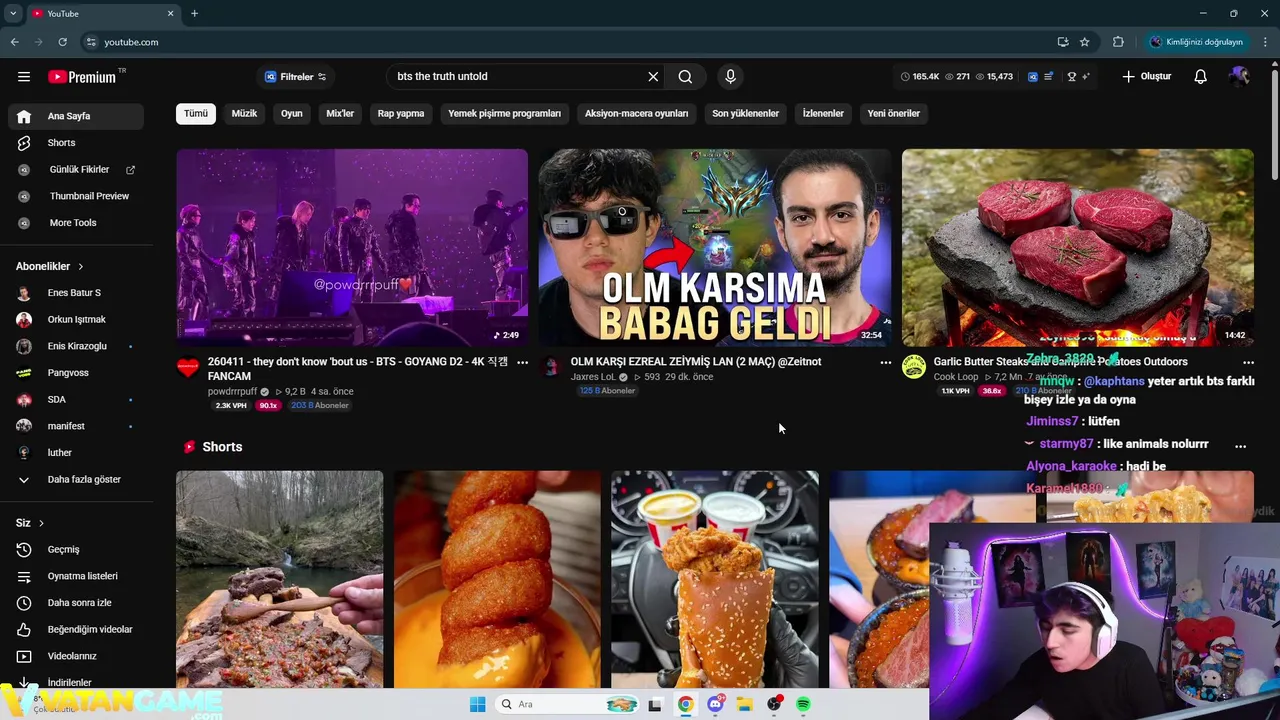This screenshot has height=720, width=1280.
Task: Select the İzlenenler filter chip
Action: (823, 113)
